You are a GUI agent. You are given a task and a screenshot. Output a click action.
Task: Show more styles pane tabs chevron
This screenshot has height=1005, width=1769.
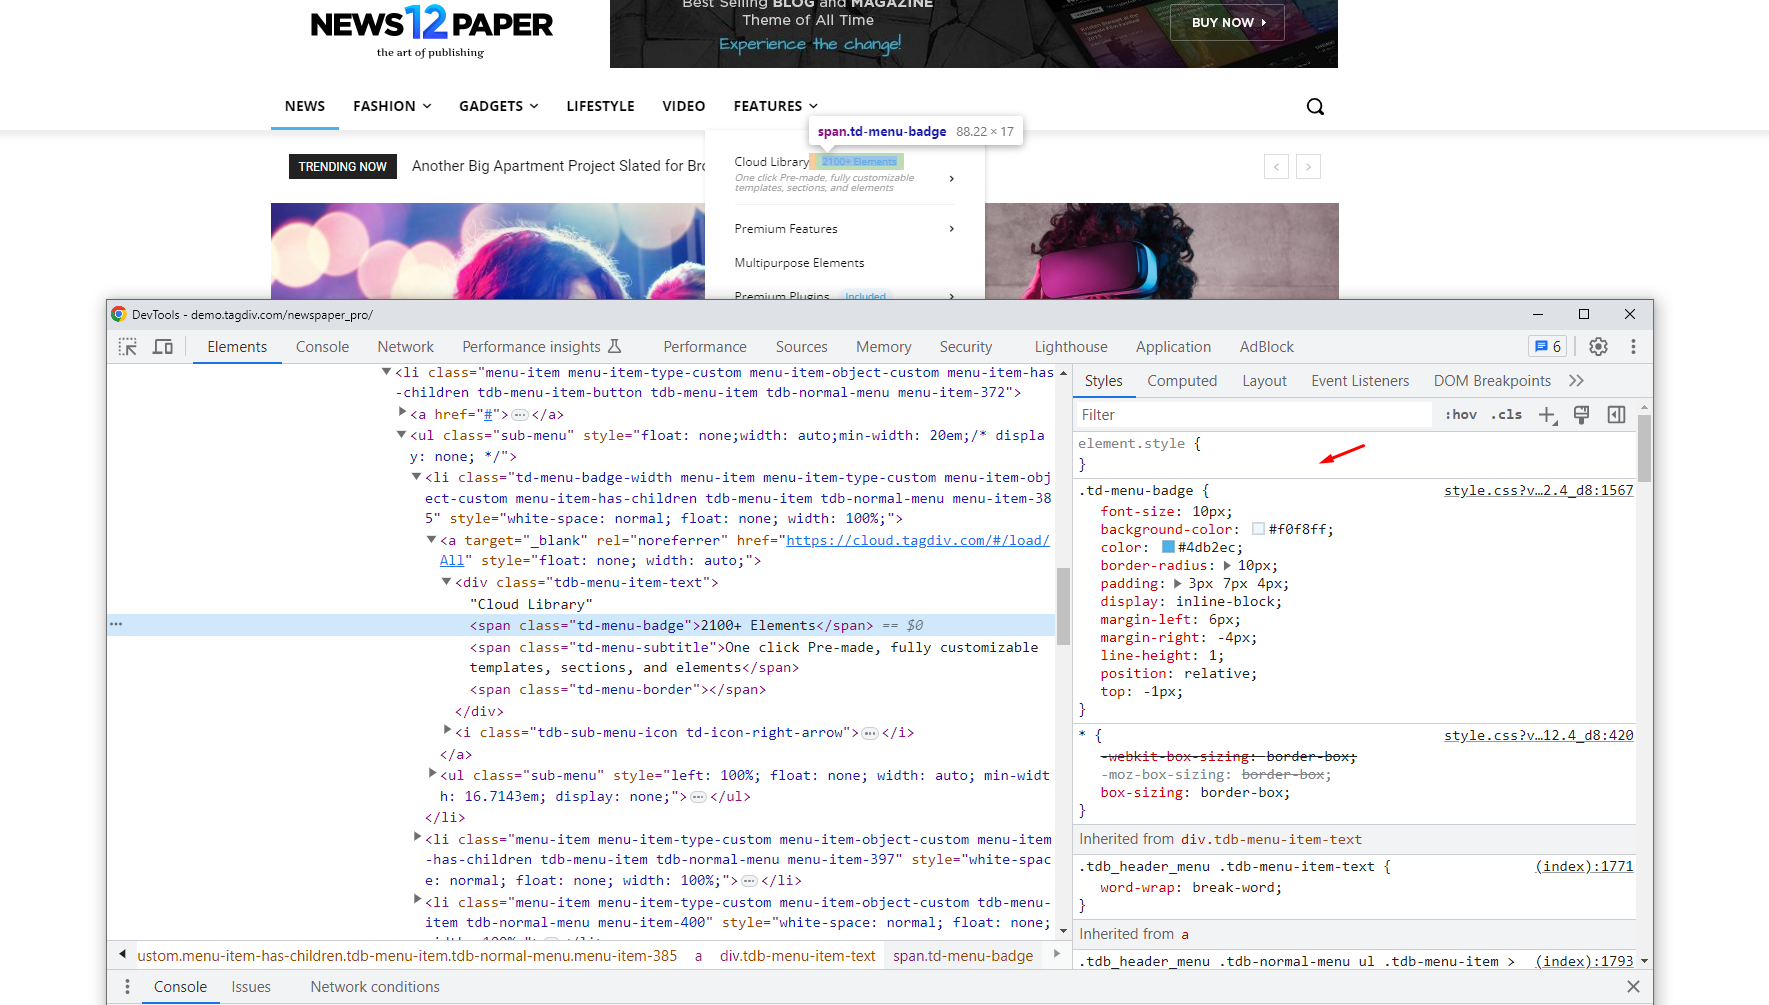click(x=1577, y=381)
